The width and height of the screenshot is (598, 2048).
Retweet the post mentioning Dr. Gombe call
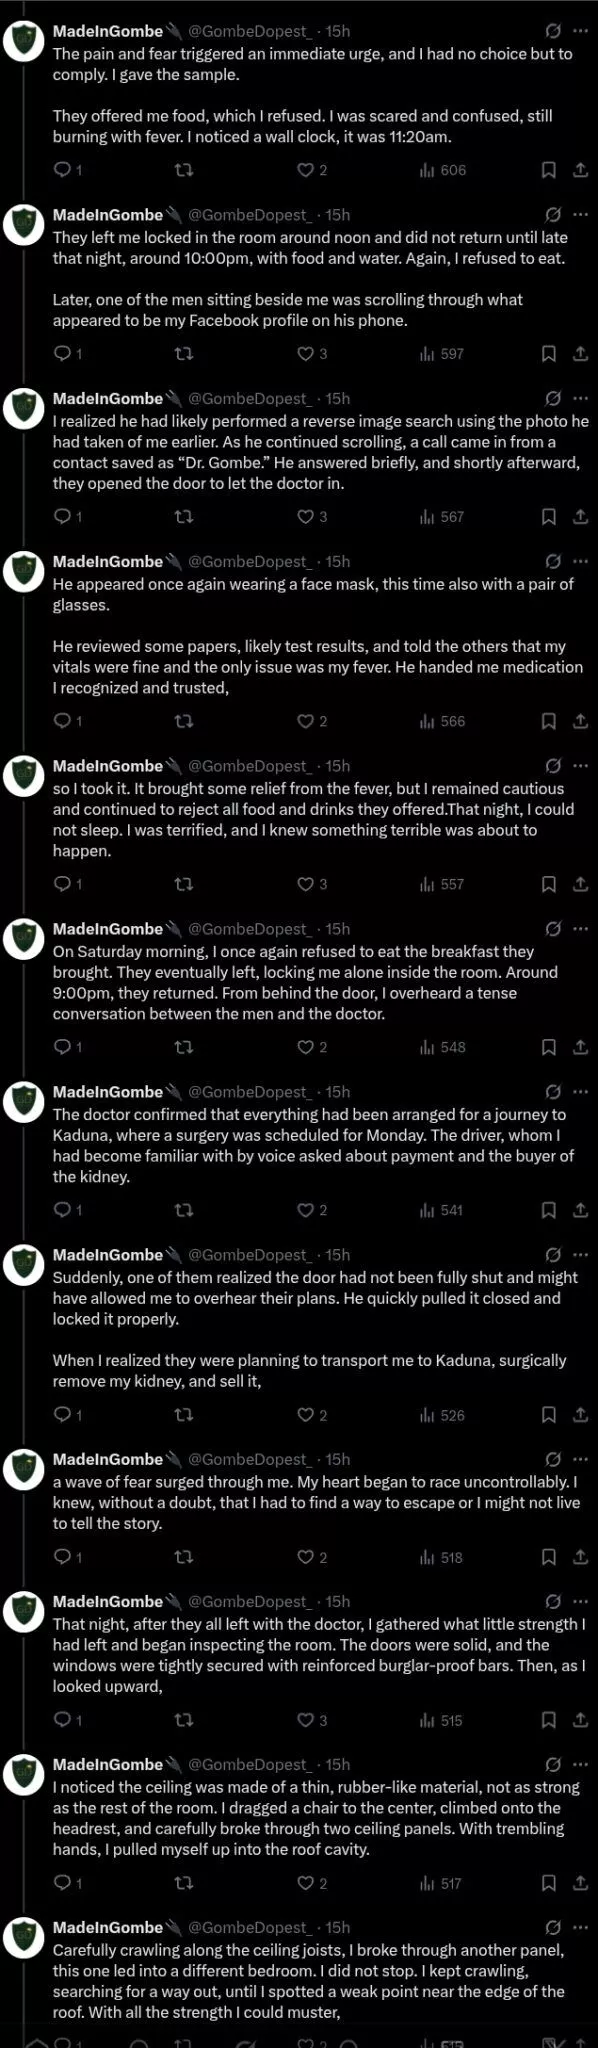click(184, 517)
